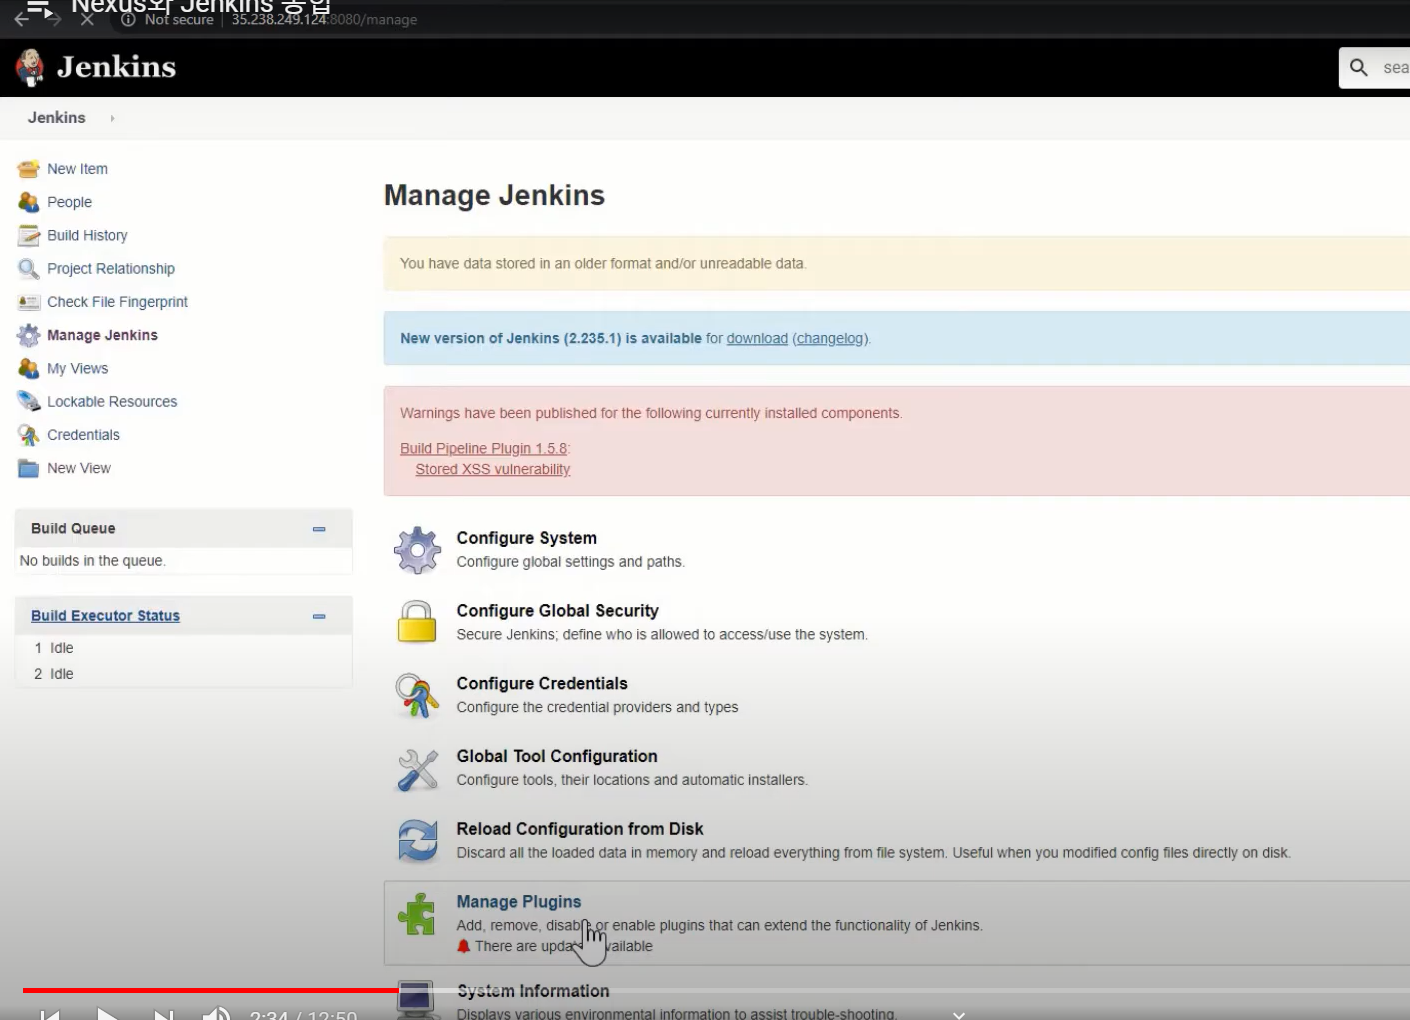Go to previous video
The height and width of the screenshot is (1020, 1410).
(x=50, y=1014)
